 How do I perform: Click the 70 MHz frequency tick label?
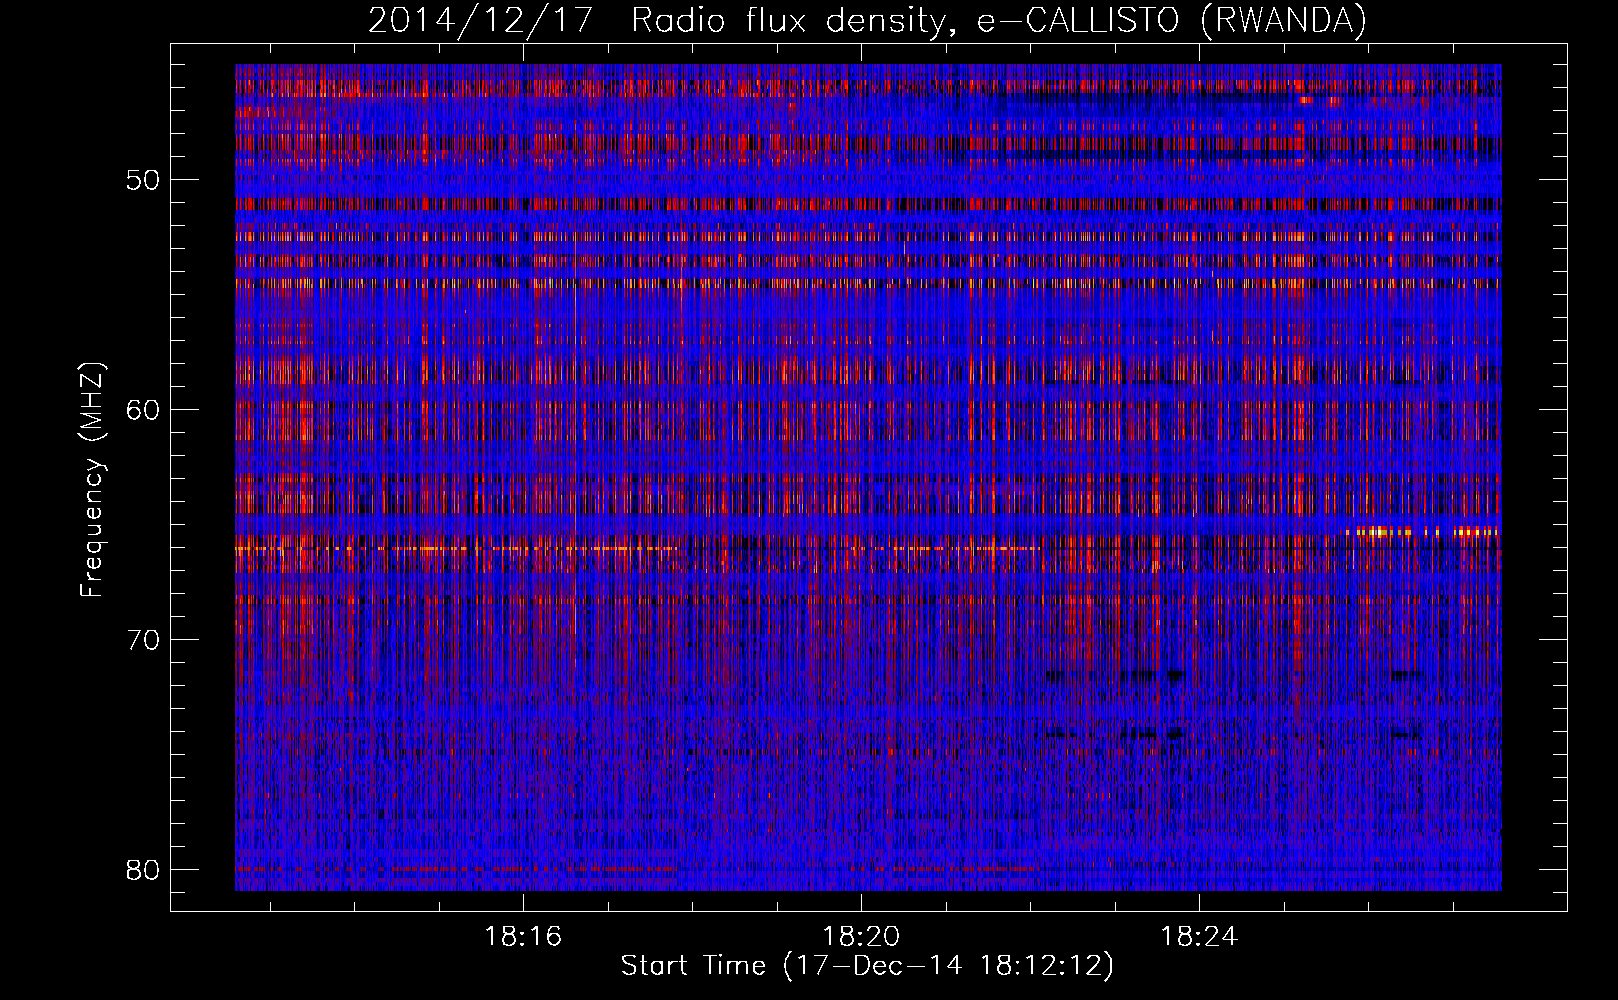pos(144,639)
